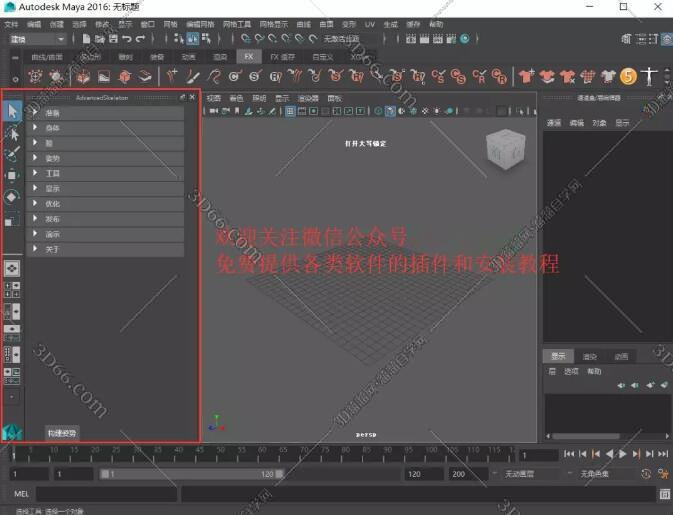Click the New Scene icon

click(x=86, y=39)
